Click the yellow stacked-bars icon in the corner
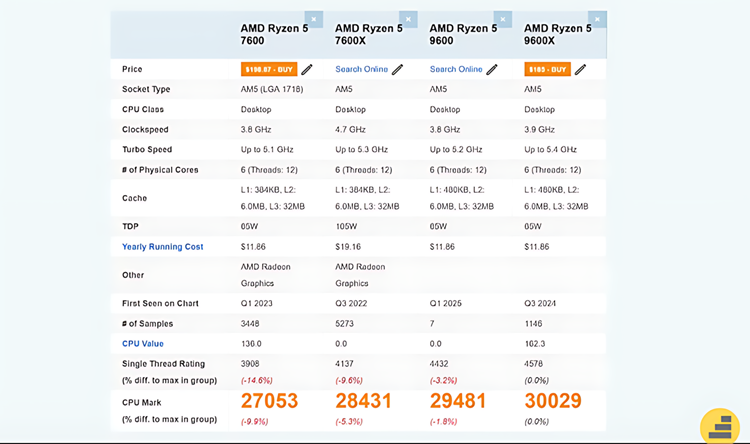Screen dimensions: 750x444 point(720,427)
